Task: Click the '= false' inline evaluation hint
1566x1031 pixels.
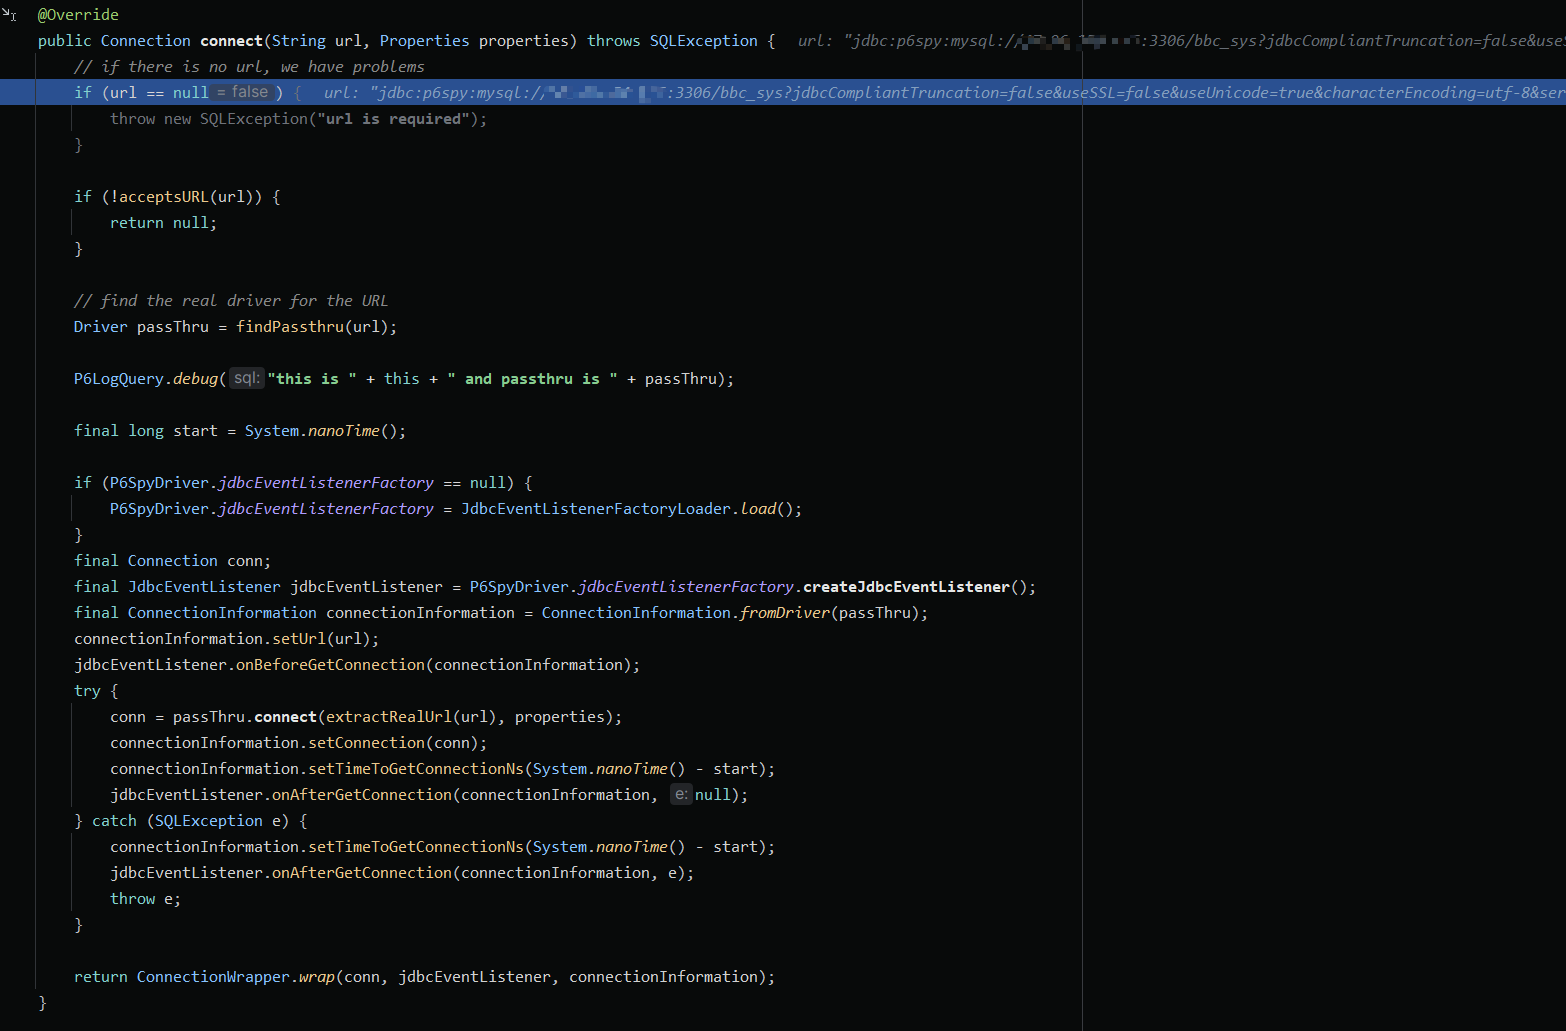Action: [x=243, y=92]
